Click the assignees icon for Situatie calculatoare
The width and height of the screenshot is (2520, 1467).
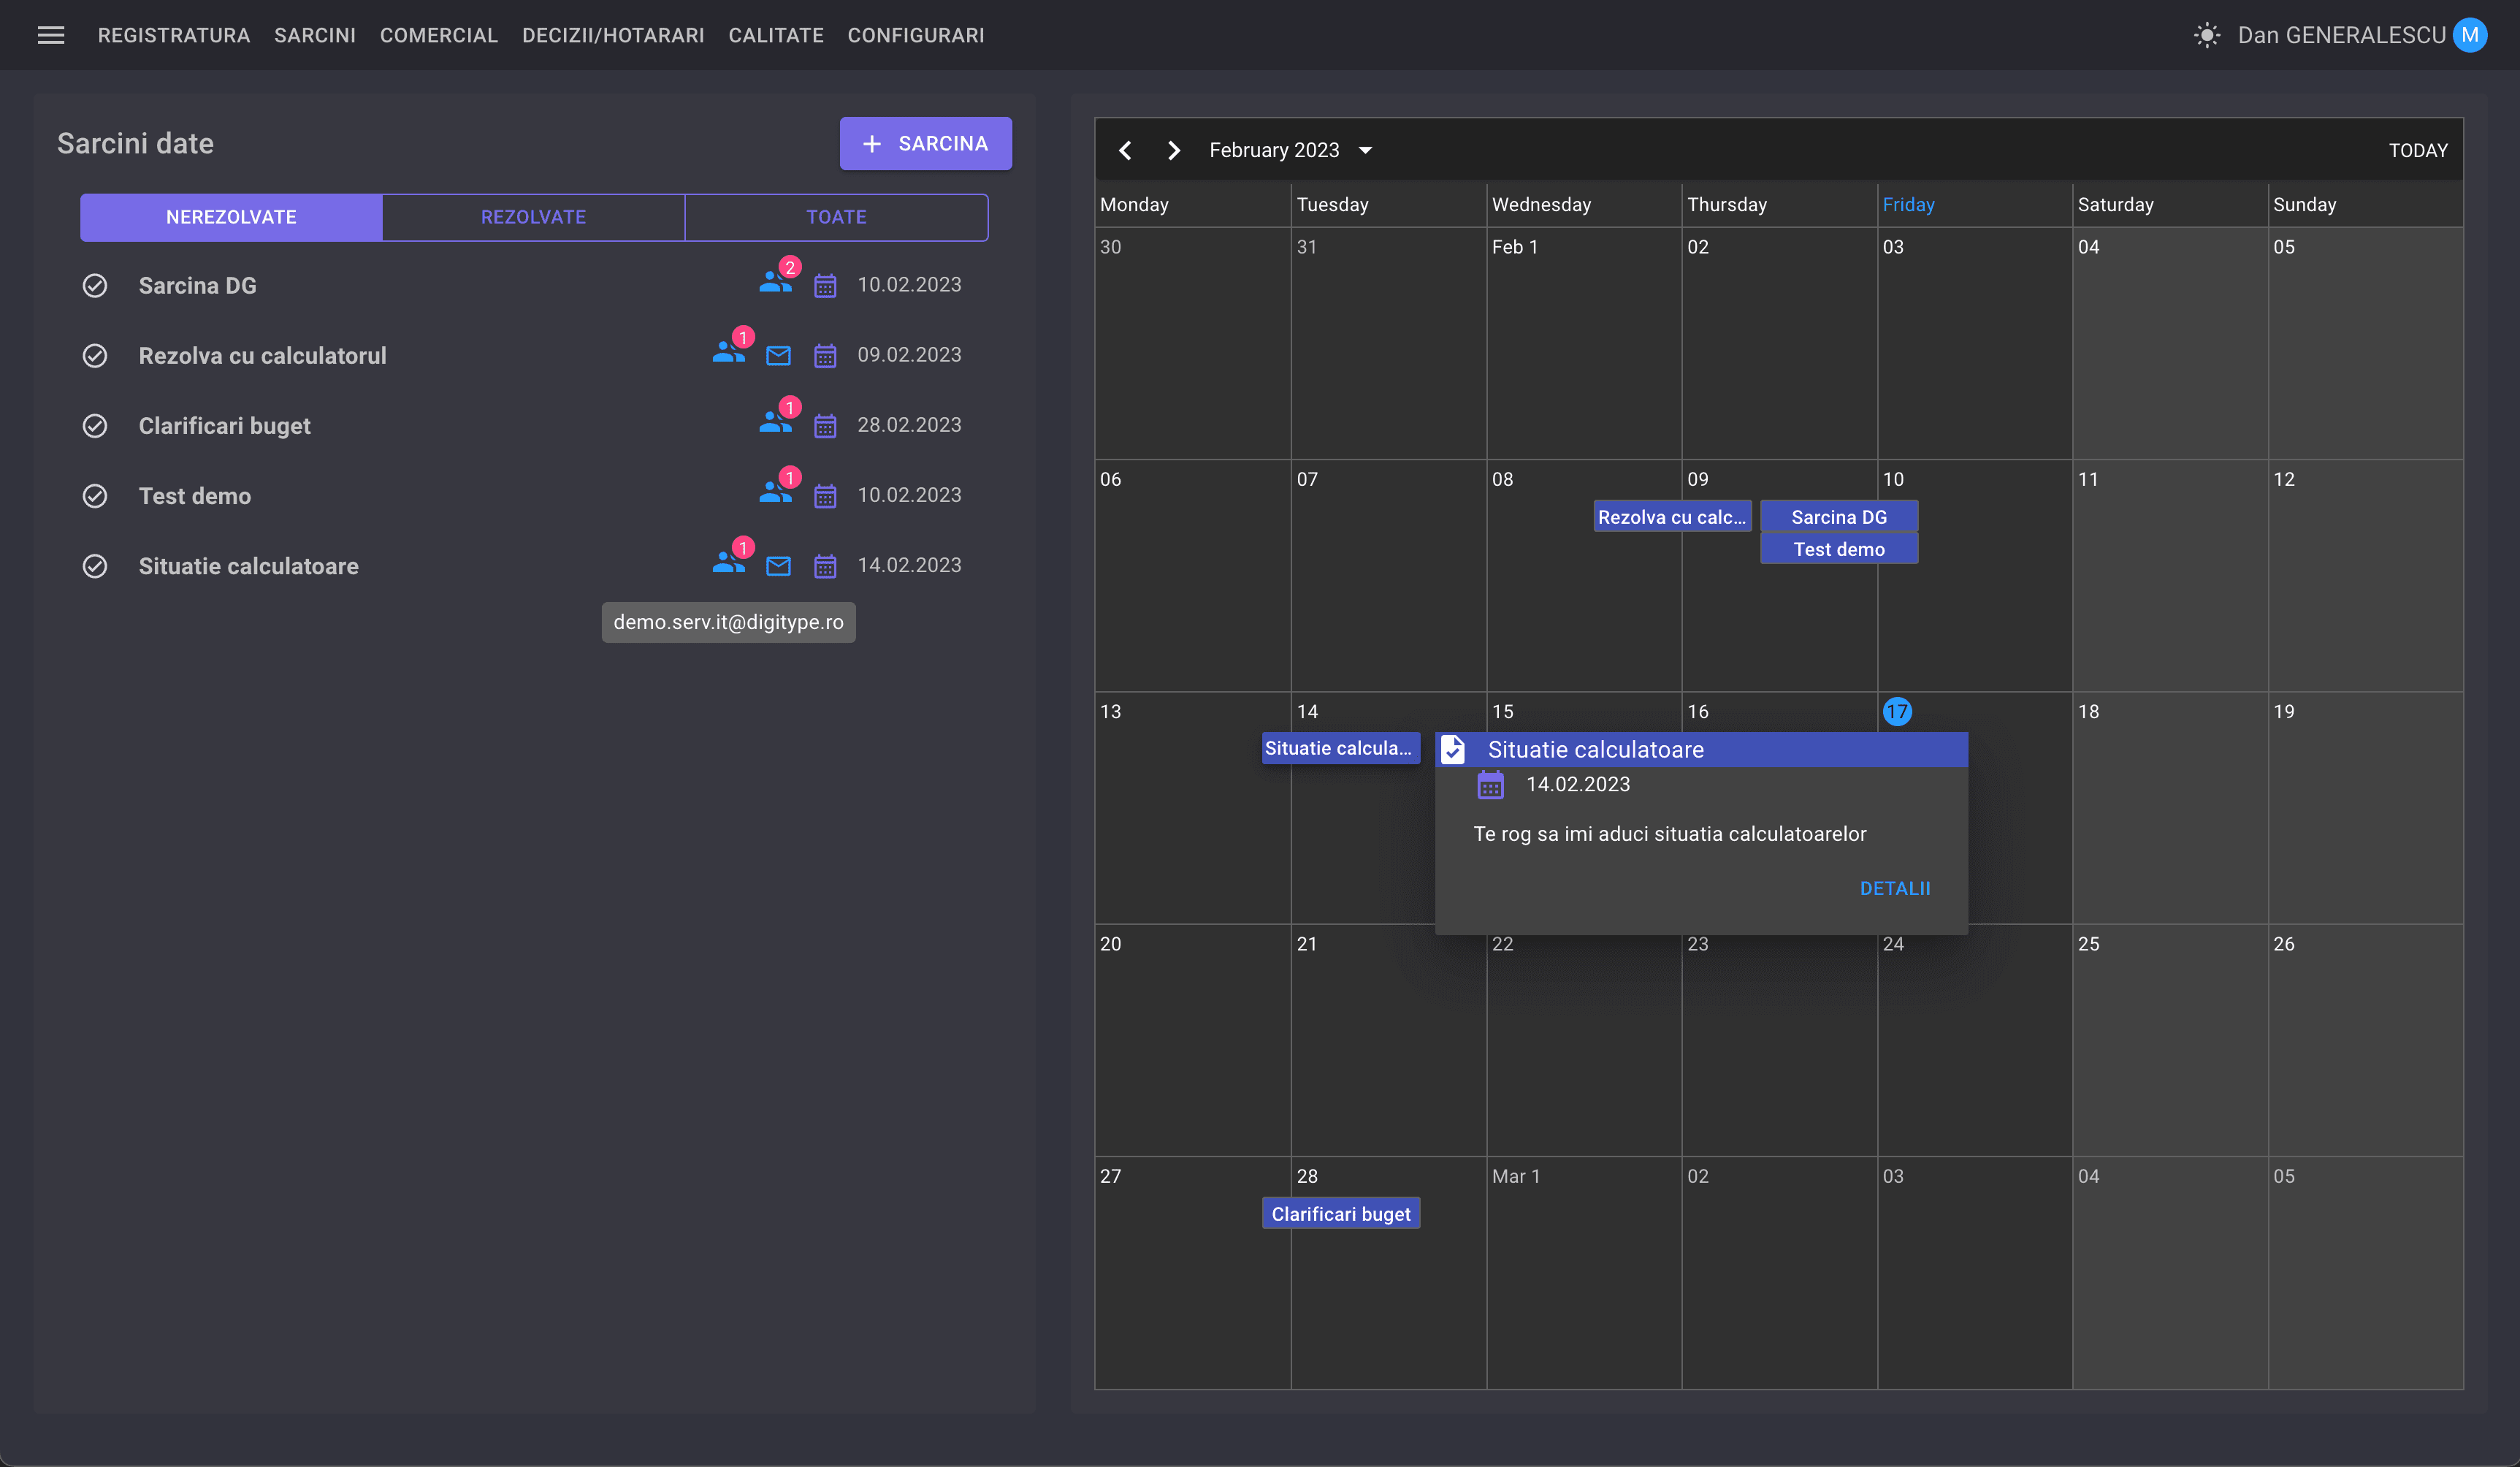tap(728, 563)
